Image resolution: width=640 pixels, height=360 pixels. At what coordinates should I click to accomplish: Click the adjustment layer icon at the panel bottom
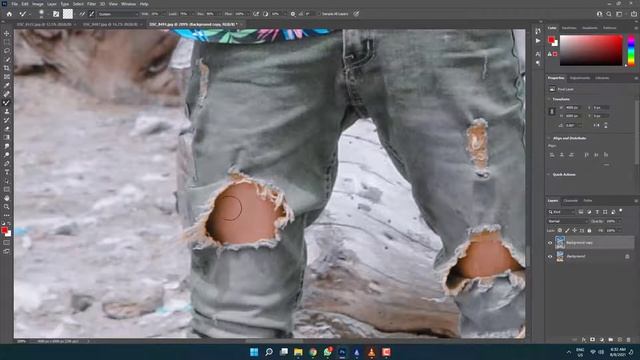601,340
